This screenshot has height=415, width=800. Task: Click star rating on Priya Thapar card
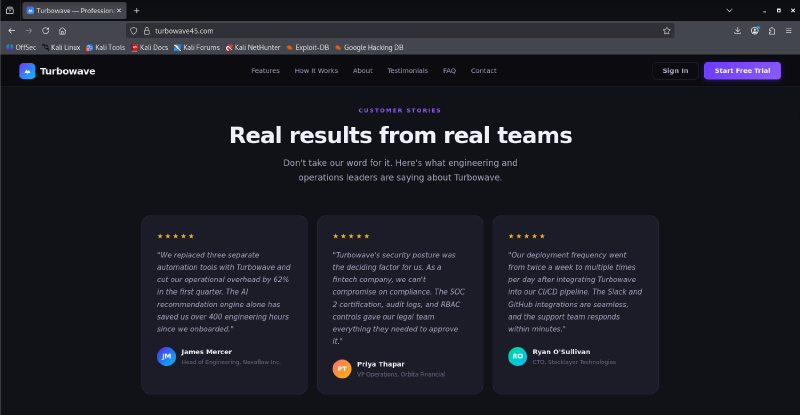[351, 236]
